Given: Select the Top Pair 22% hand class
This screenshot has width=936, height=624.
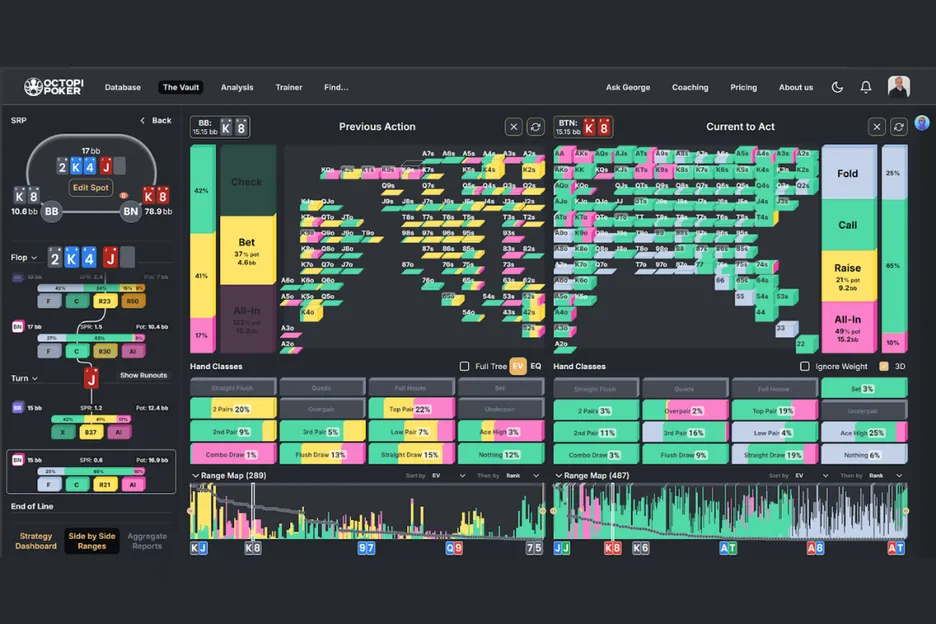Looking at the screenshot, I should [x=410, y=410].
